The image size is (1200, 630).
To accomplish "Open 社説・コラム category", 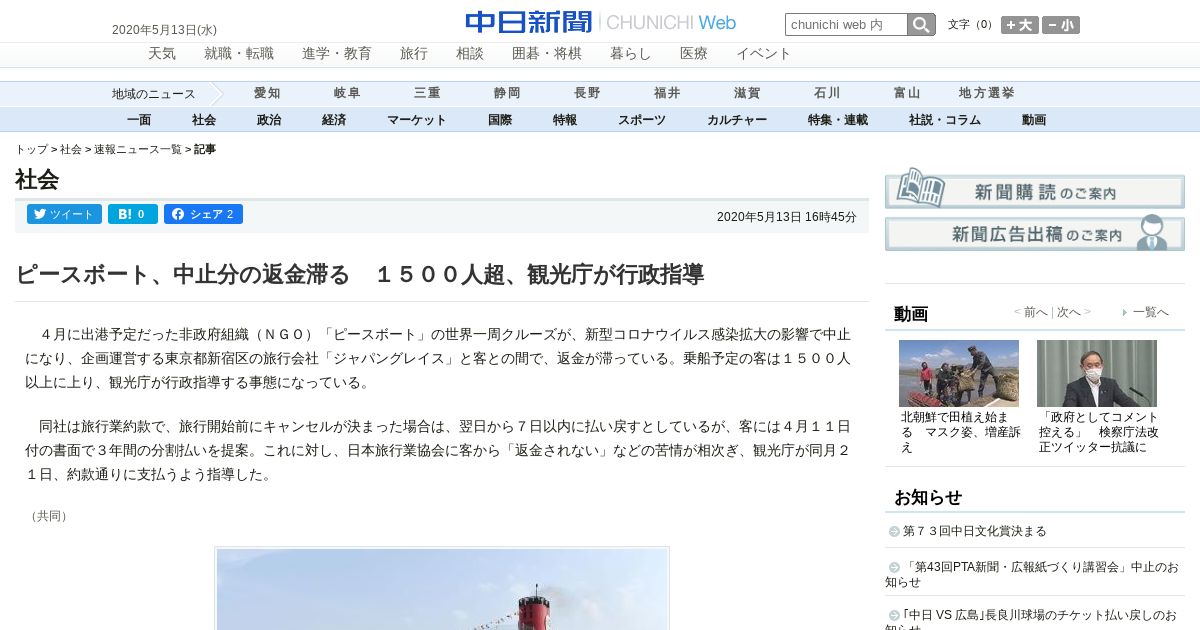I will pos(945,120).
